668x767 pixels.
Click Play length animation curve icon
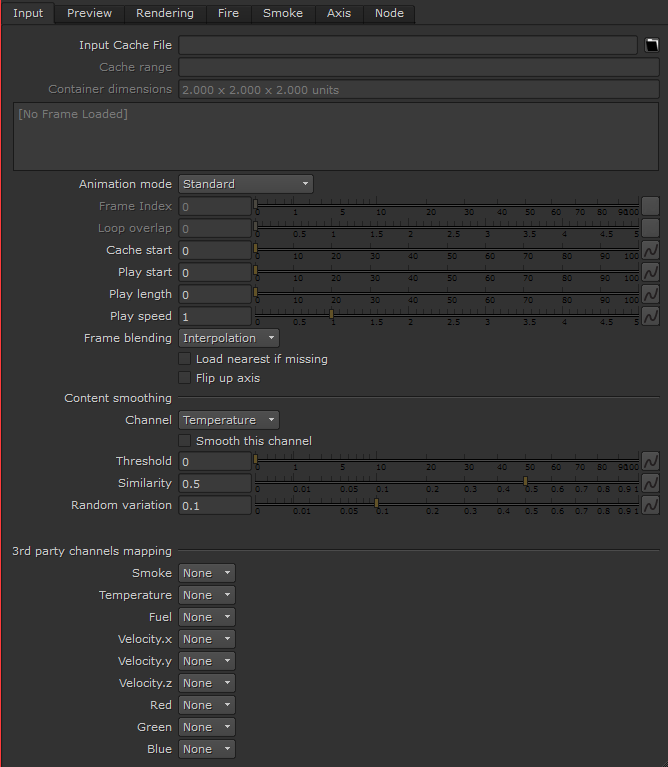coord(650,294)
